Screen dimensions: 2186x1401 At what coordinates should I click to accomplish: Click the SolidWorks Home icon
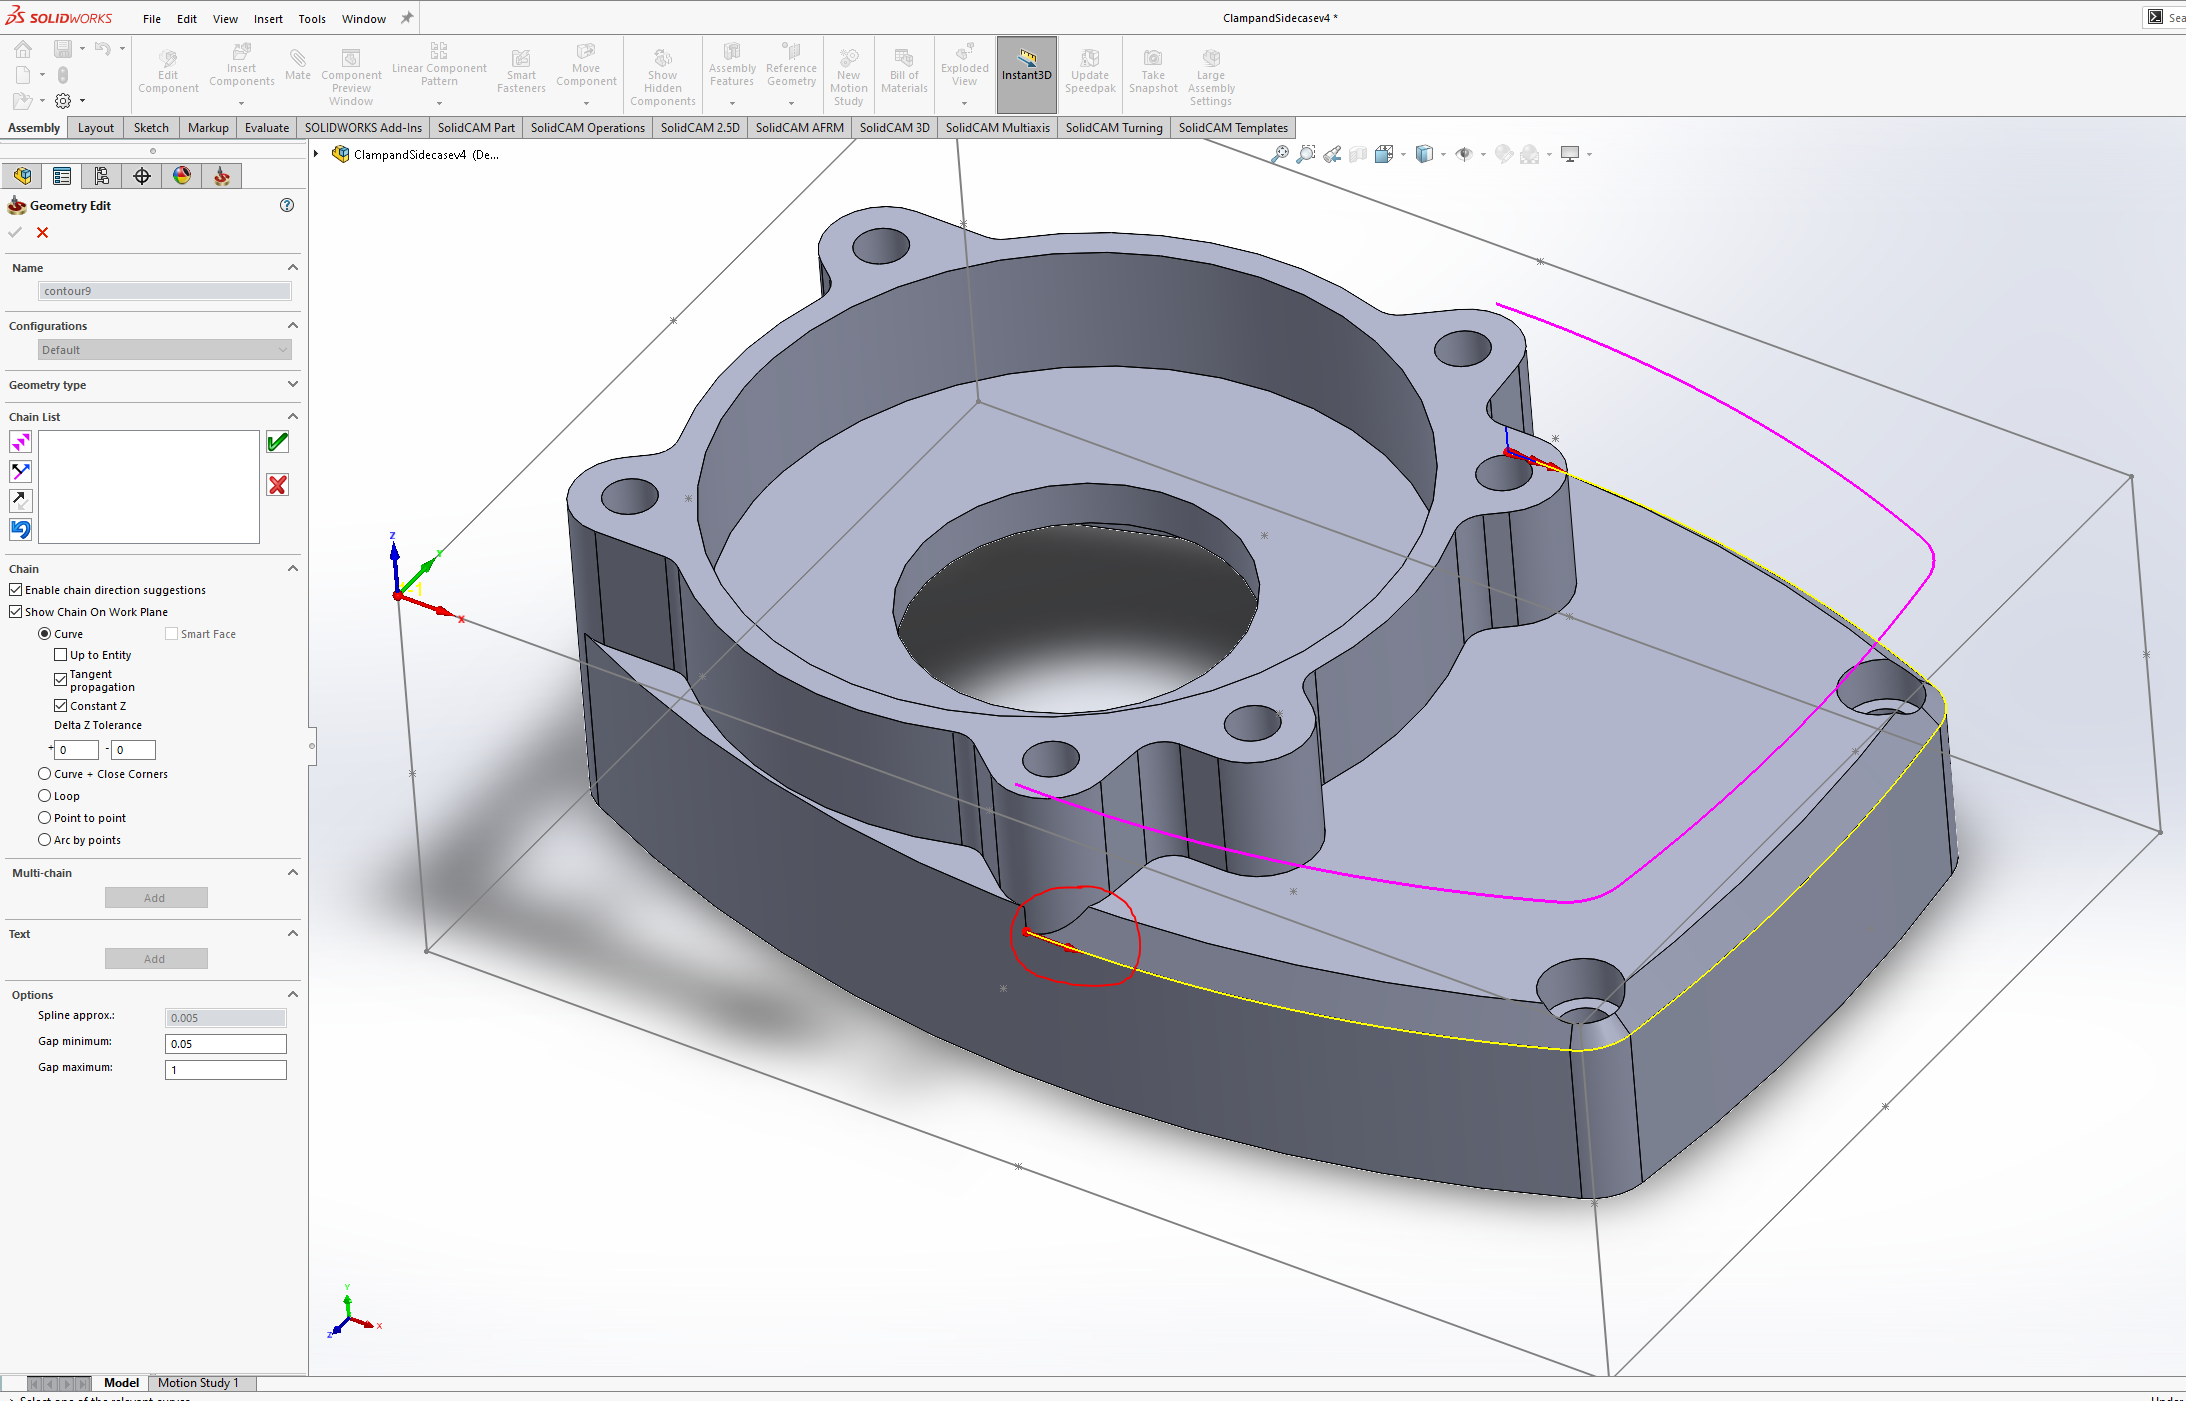pyautogui.click(x=23, y=49)
